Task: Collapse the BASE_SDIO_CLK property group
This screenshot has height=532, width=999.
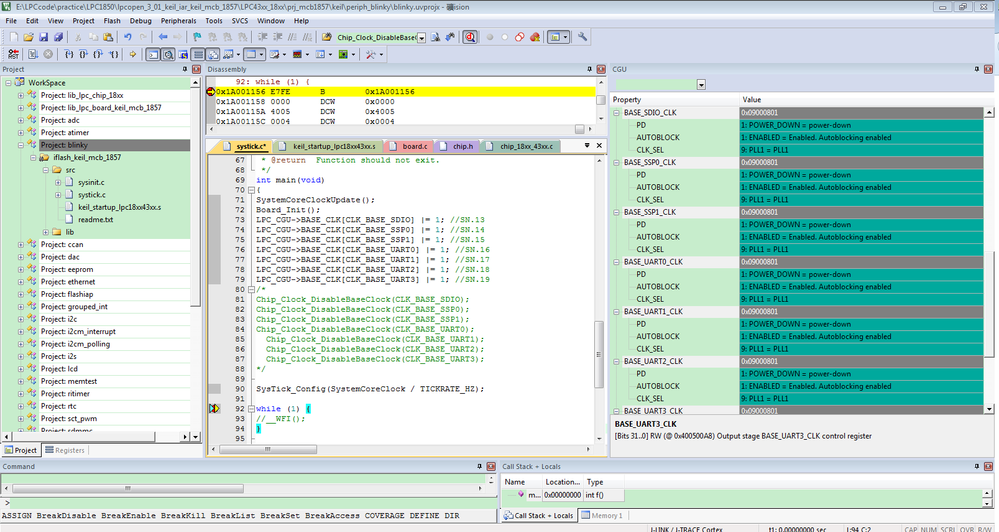Action: [617, 113]
